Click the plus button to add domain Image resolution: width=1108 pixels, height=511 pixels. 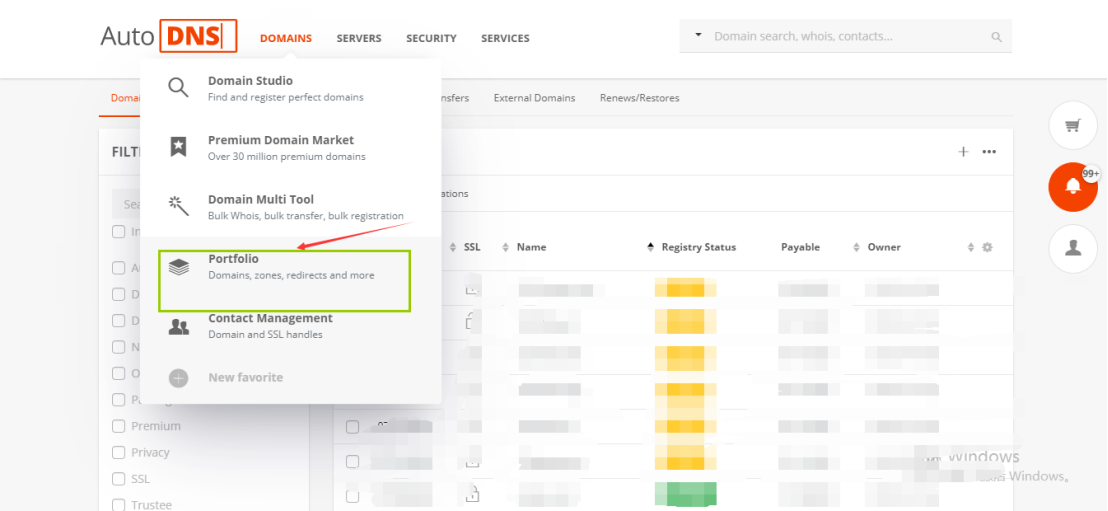(x=963, y=152)
